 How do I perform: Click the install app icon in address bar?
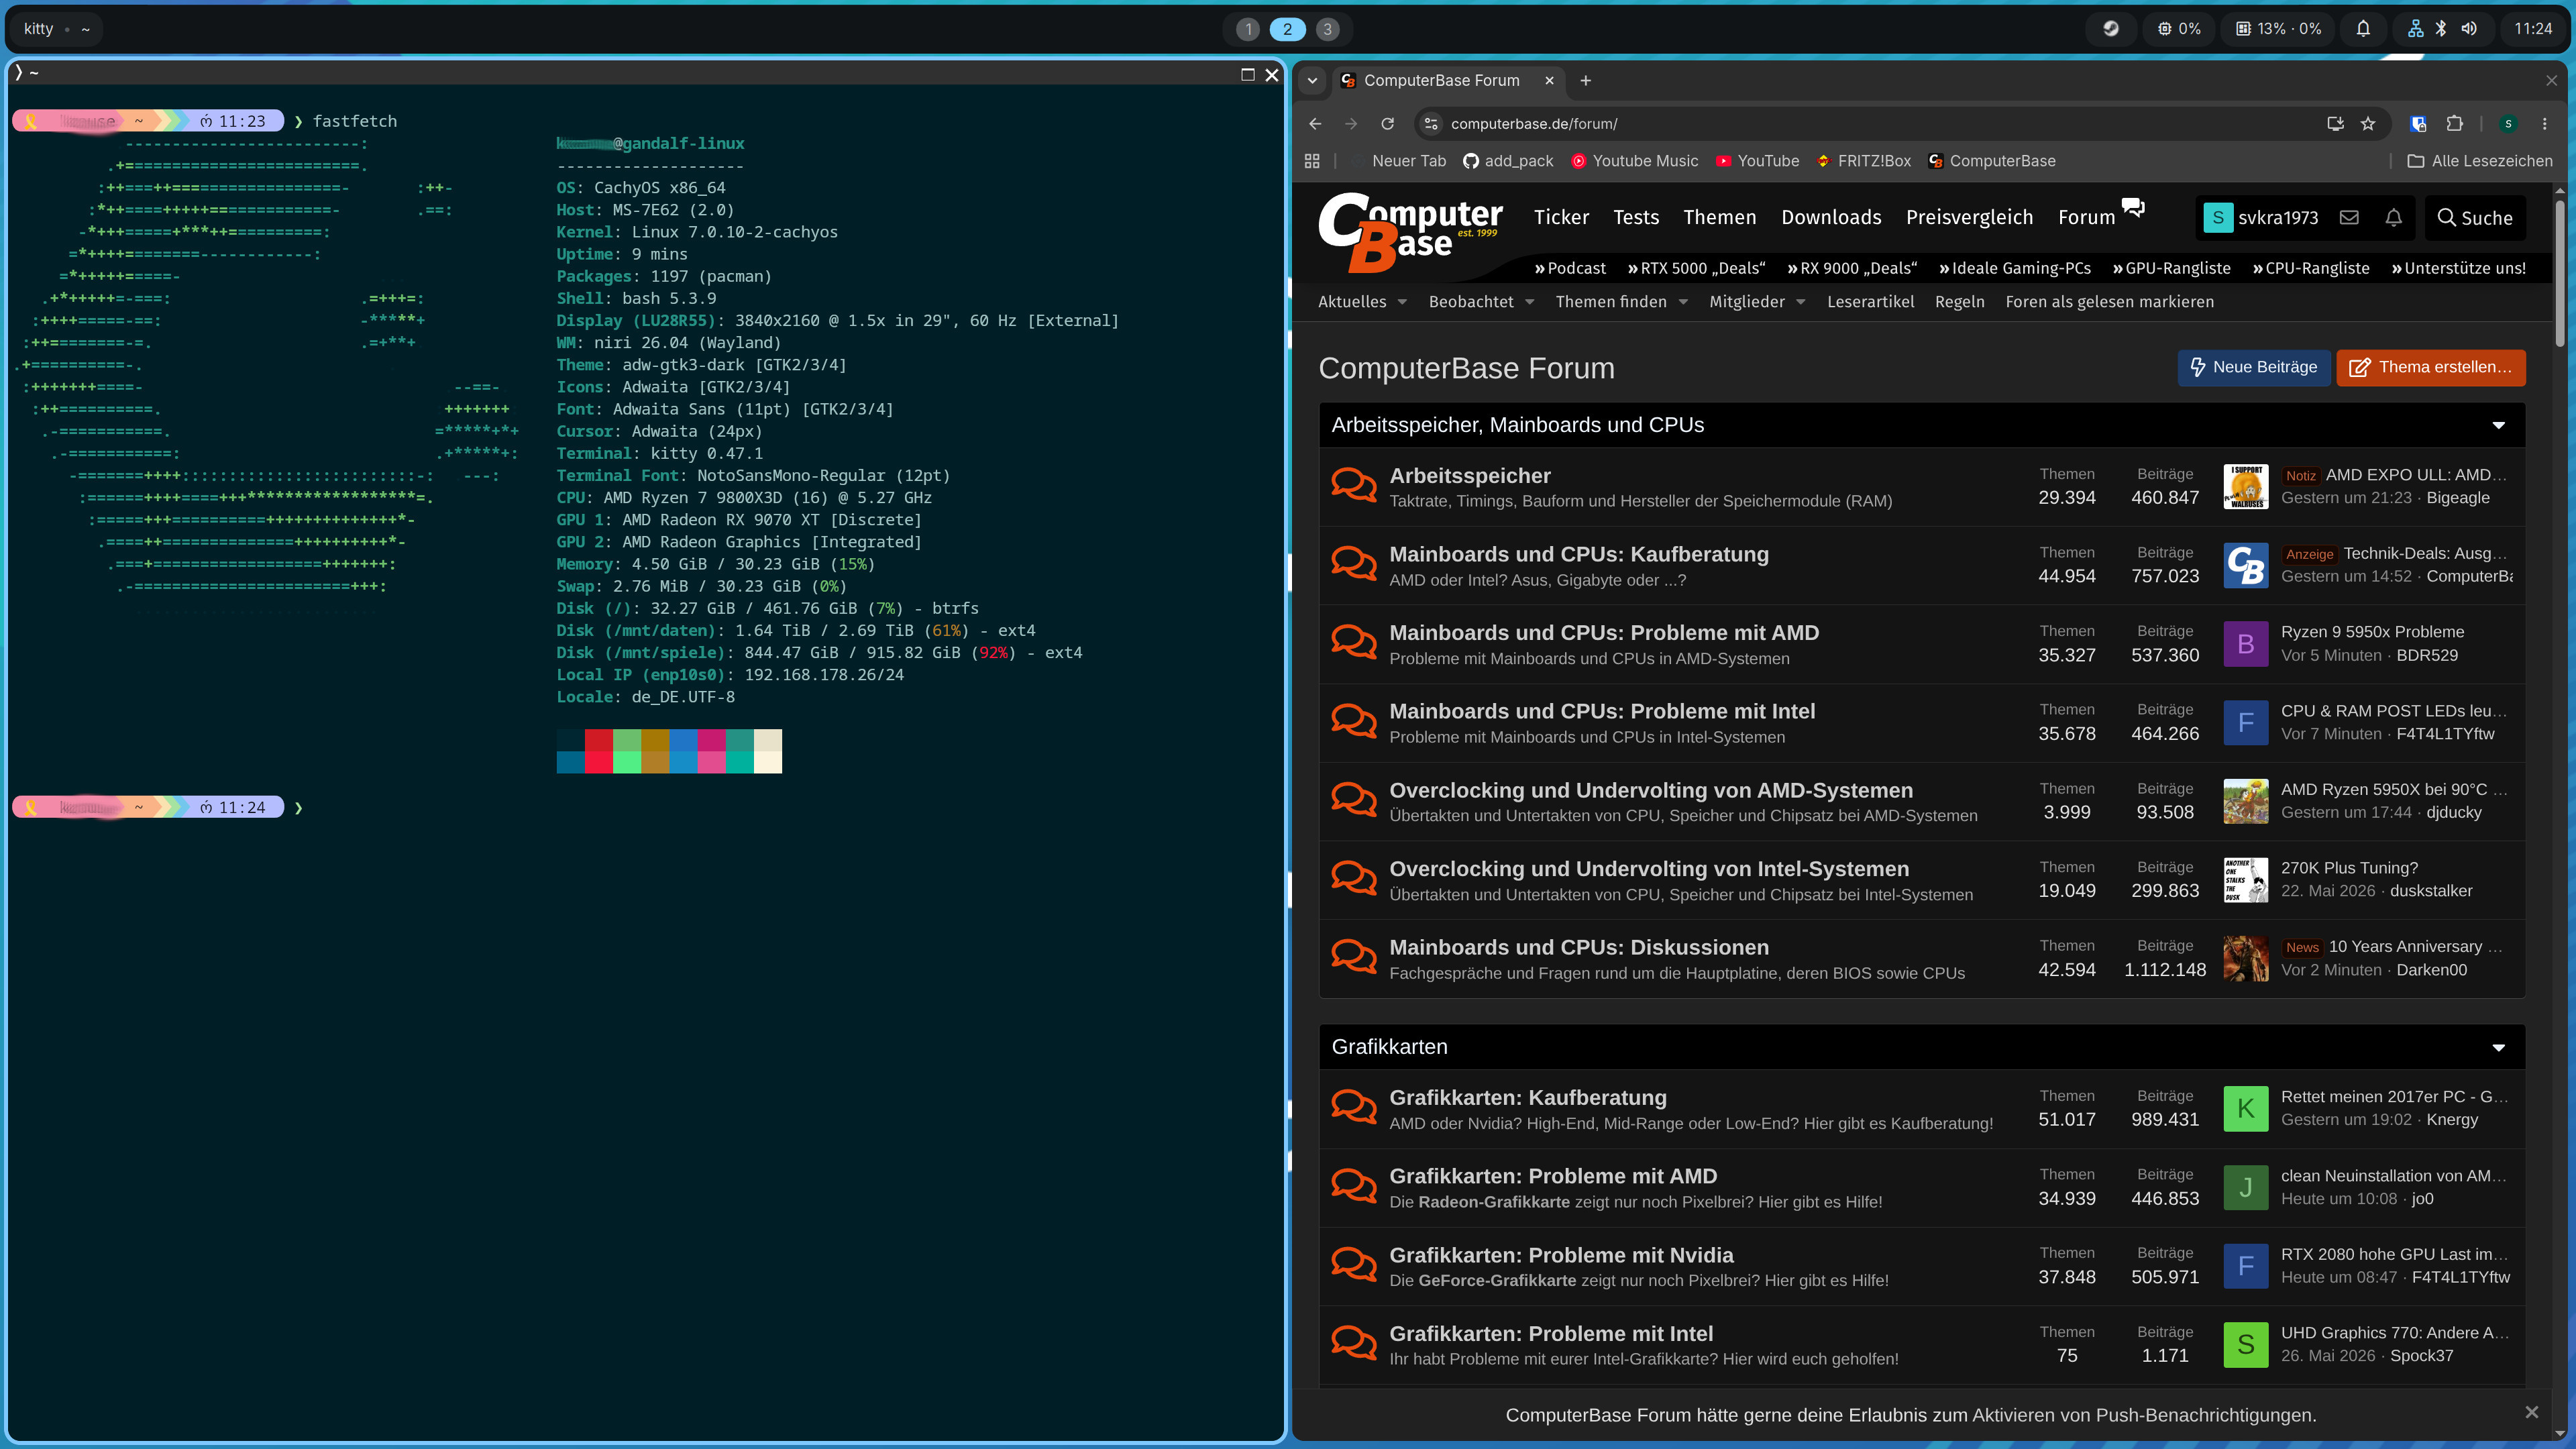click(2335, 124)
